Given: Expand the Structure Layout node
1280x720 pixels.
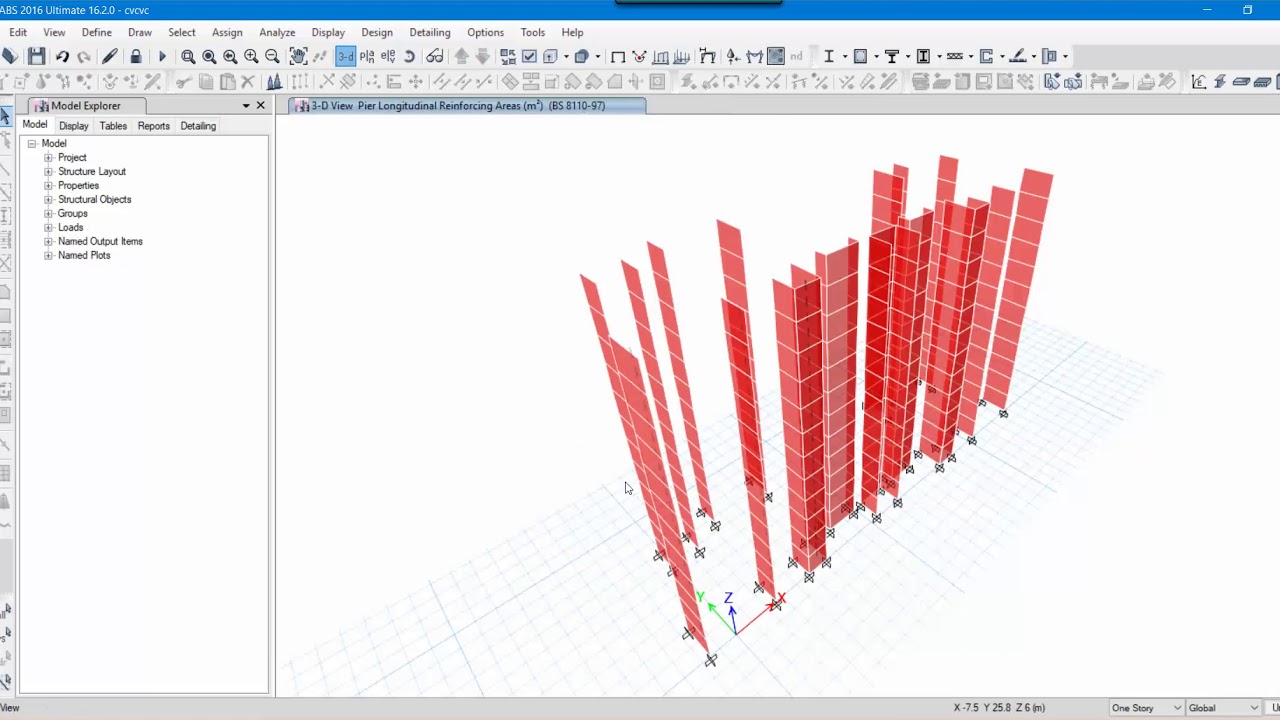Looking at the screenshot, I should click(x=48, y=171).
